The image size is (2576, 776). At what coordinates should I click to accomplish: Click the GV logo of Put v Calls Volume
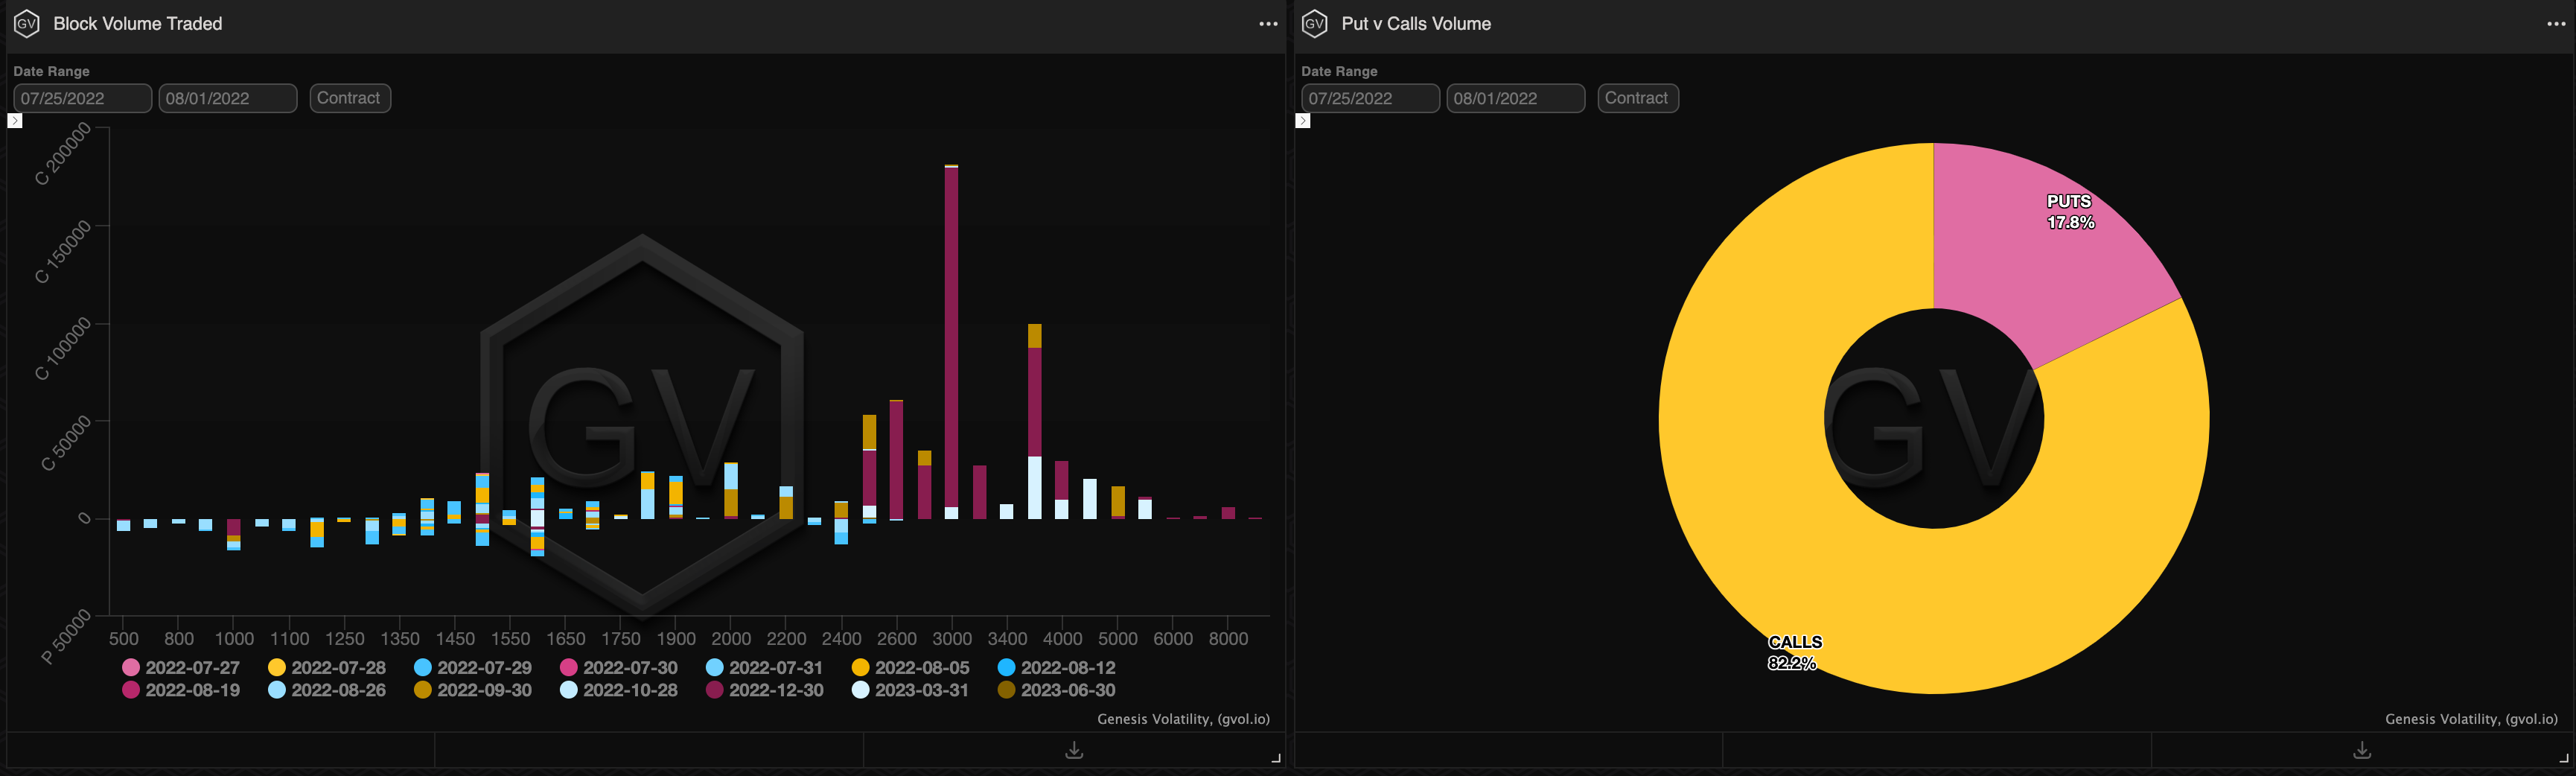pyautogui.click(x=1315, y=23)
